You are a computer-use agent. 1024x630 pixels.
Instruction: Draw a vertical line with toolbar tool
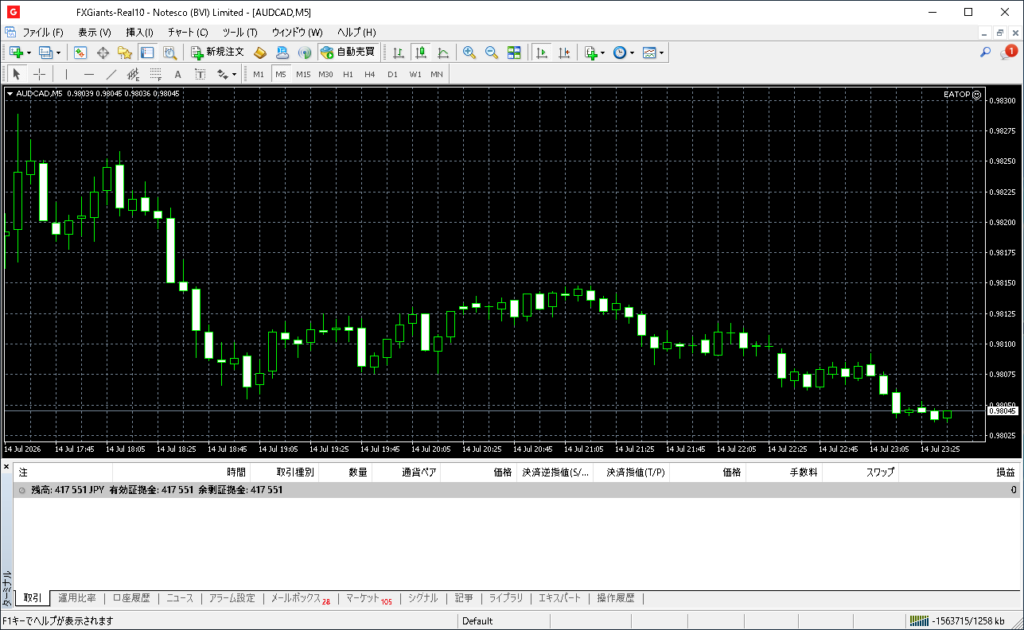[66, 74]
